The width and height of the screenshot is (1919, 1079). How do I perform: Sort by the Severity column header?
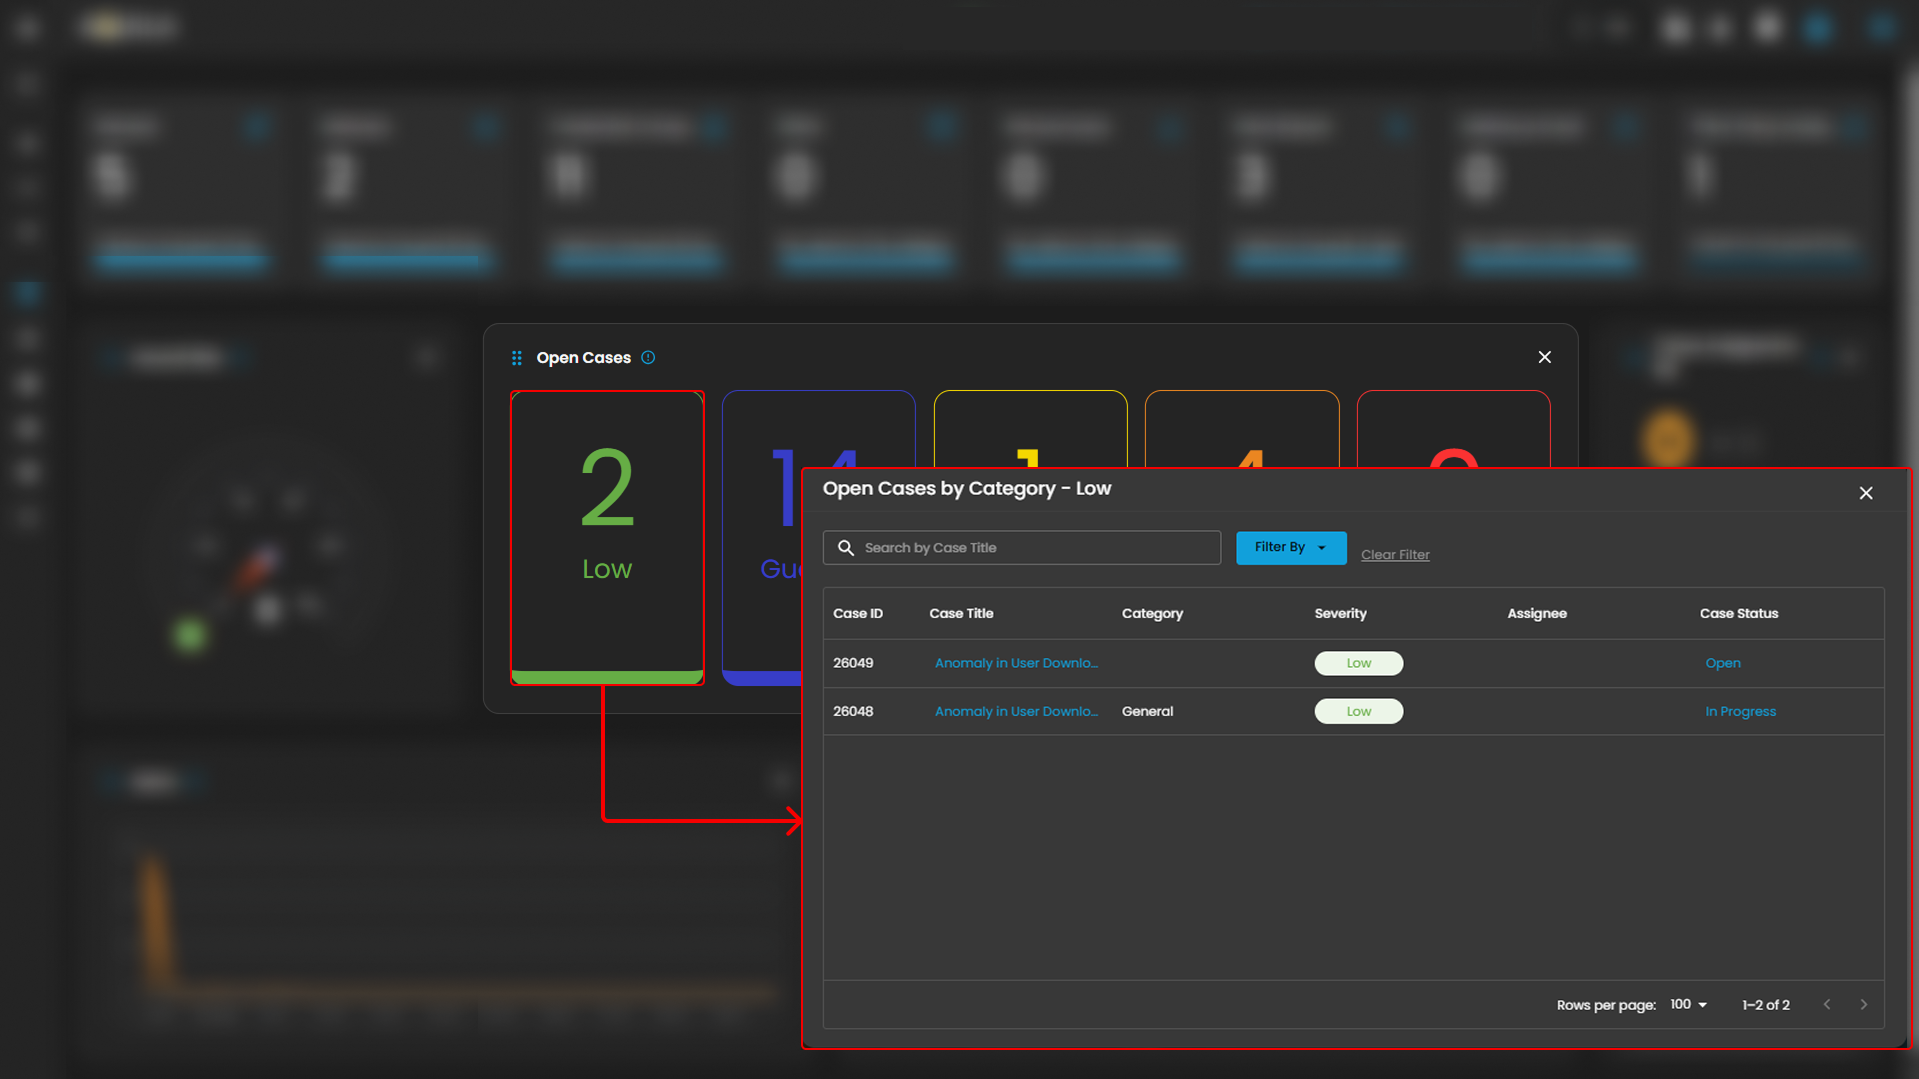[x=1340, y=614]
